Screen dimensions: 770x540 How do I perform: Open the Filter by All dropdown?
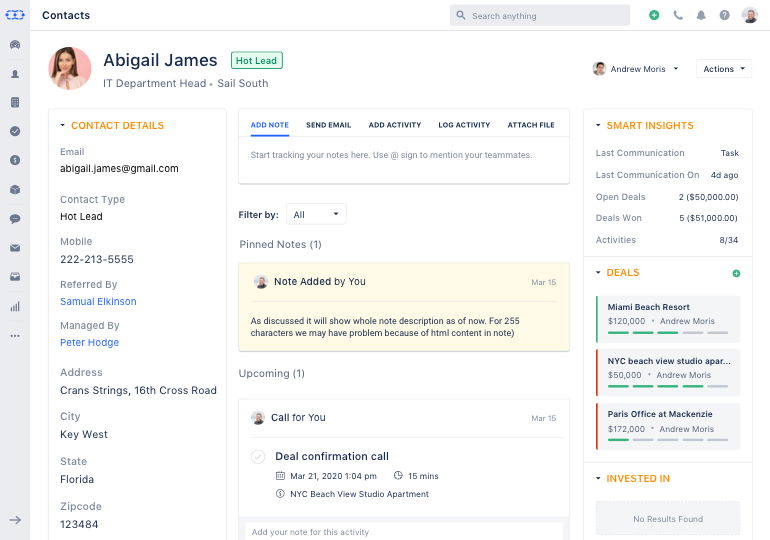point(316,214)
